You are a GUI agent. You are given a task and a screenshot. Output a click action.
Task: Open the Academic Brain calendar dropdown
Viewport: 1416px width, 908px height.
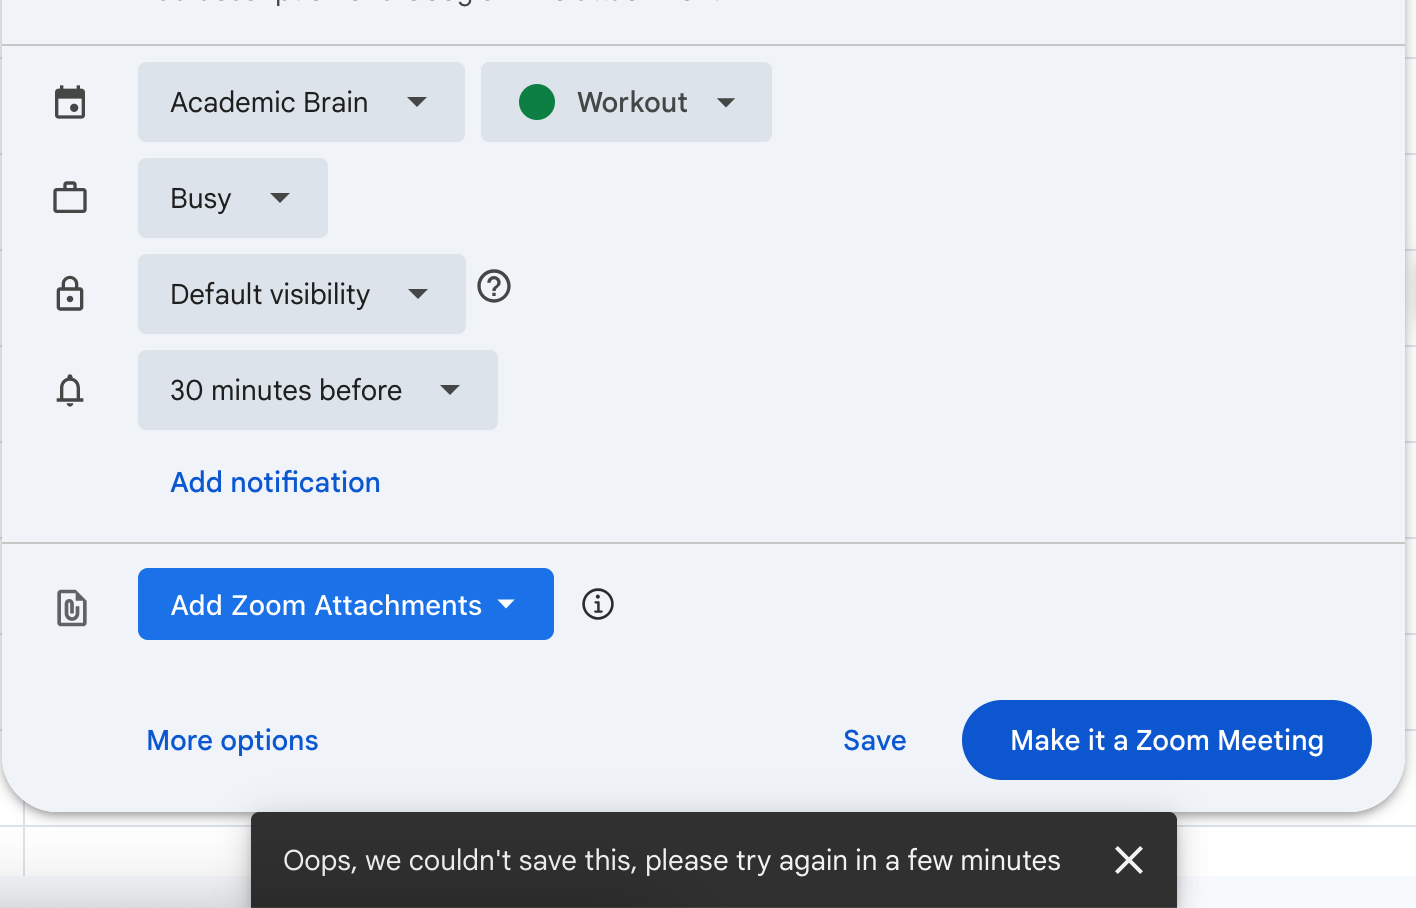301,102
